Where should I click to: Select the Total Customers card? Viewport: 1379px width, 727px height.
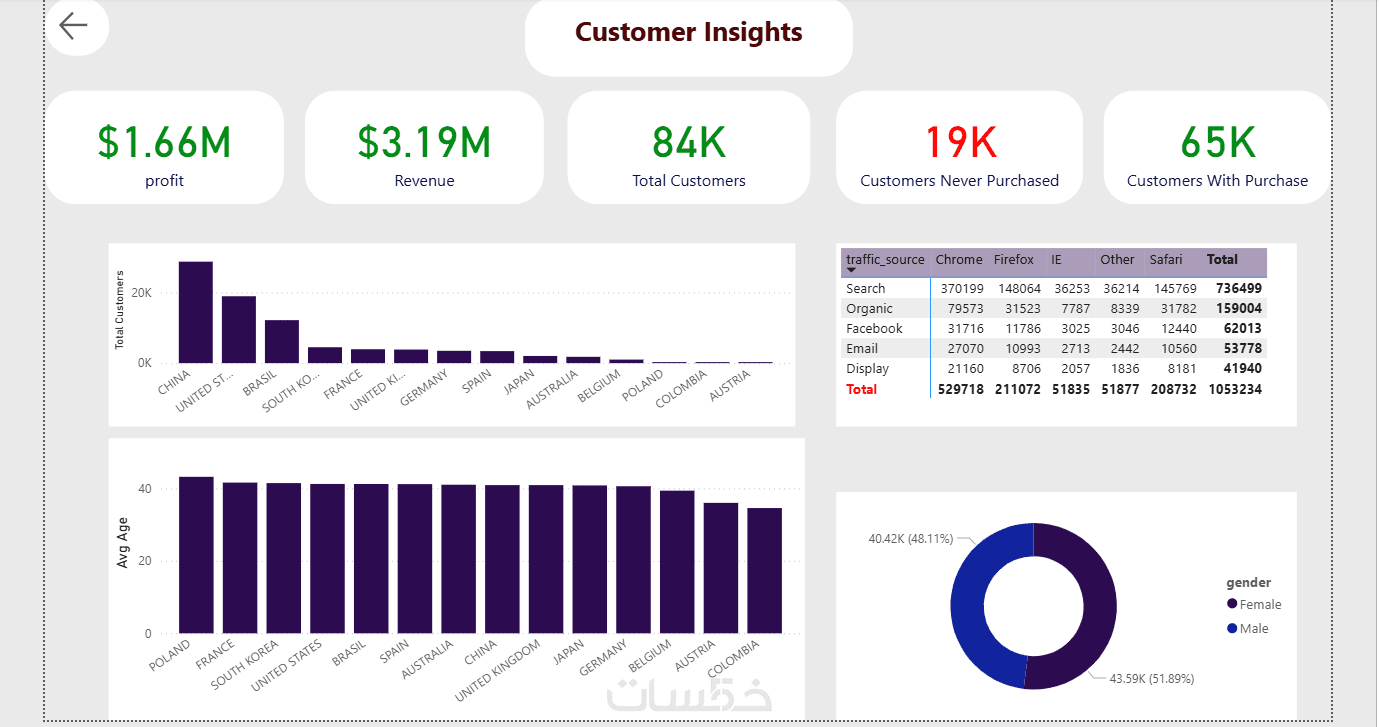click(689, 148)
